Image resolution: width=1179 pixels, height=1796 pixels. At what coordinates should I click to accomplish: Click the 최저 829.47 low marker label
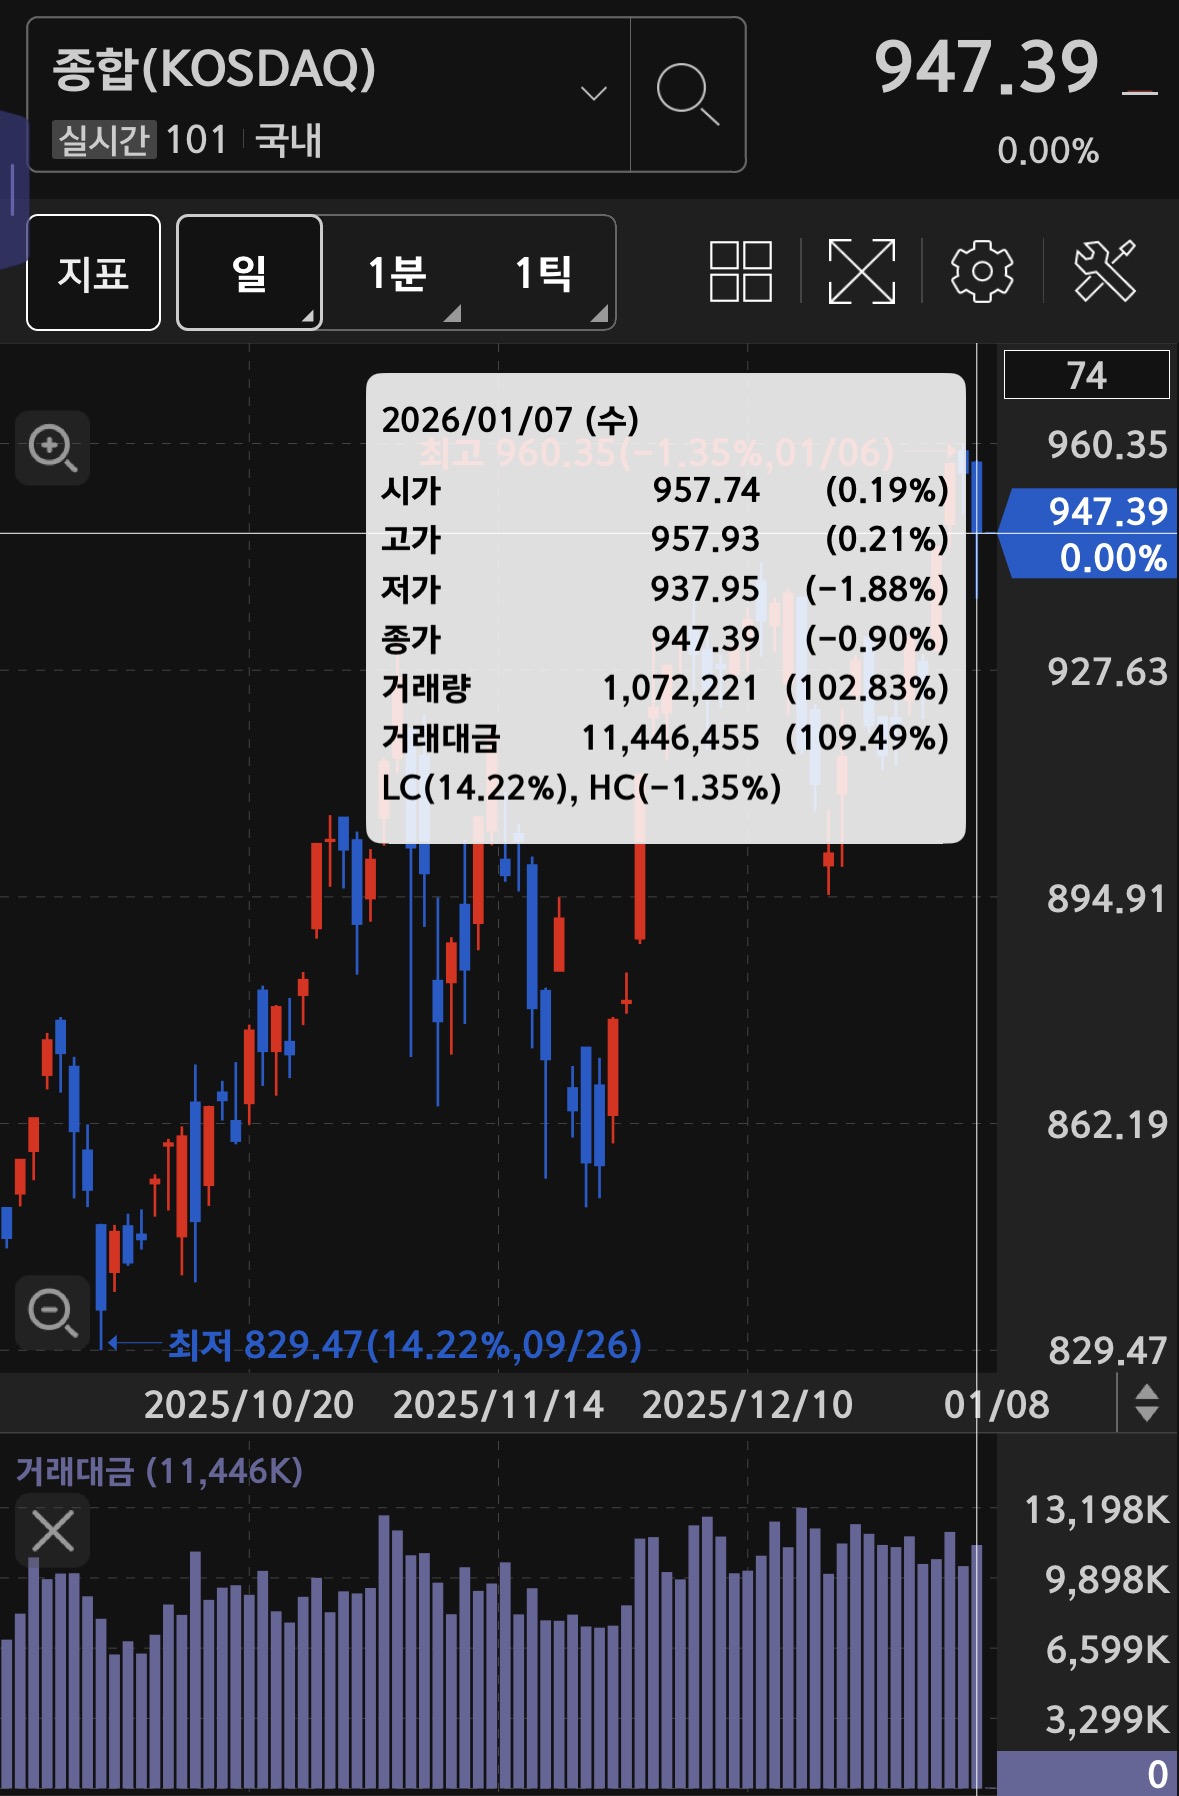tap(404, 1344)
